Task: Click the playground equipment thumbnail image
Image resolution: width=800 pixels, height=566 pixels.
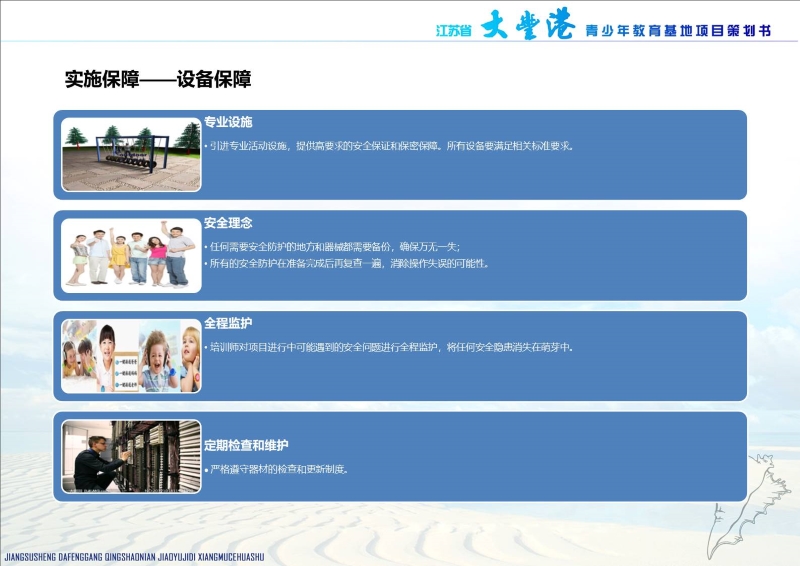Action: click(131, 155)
